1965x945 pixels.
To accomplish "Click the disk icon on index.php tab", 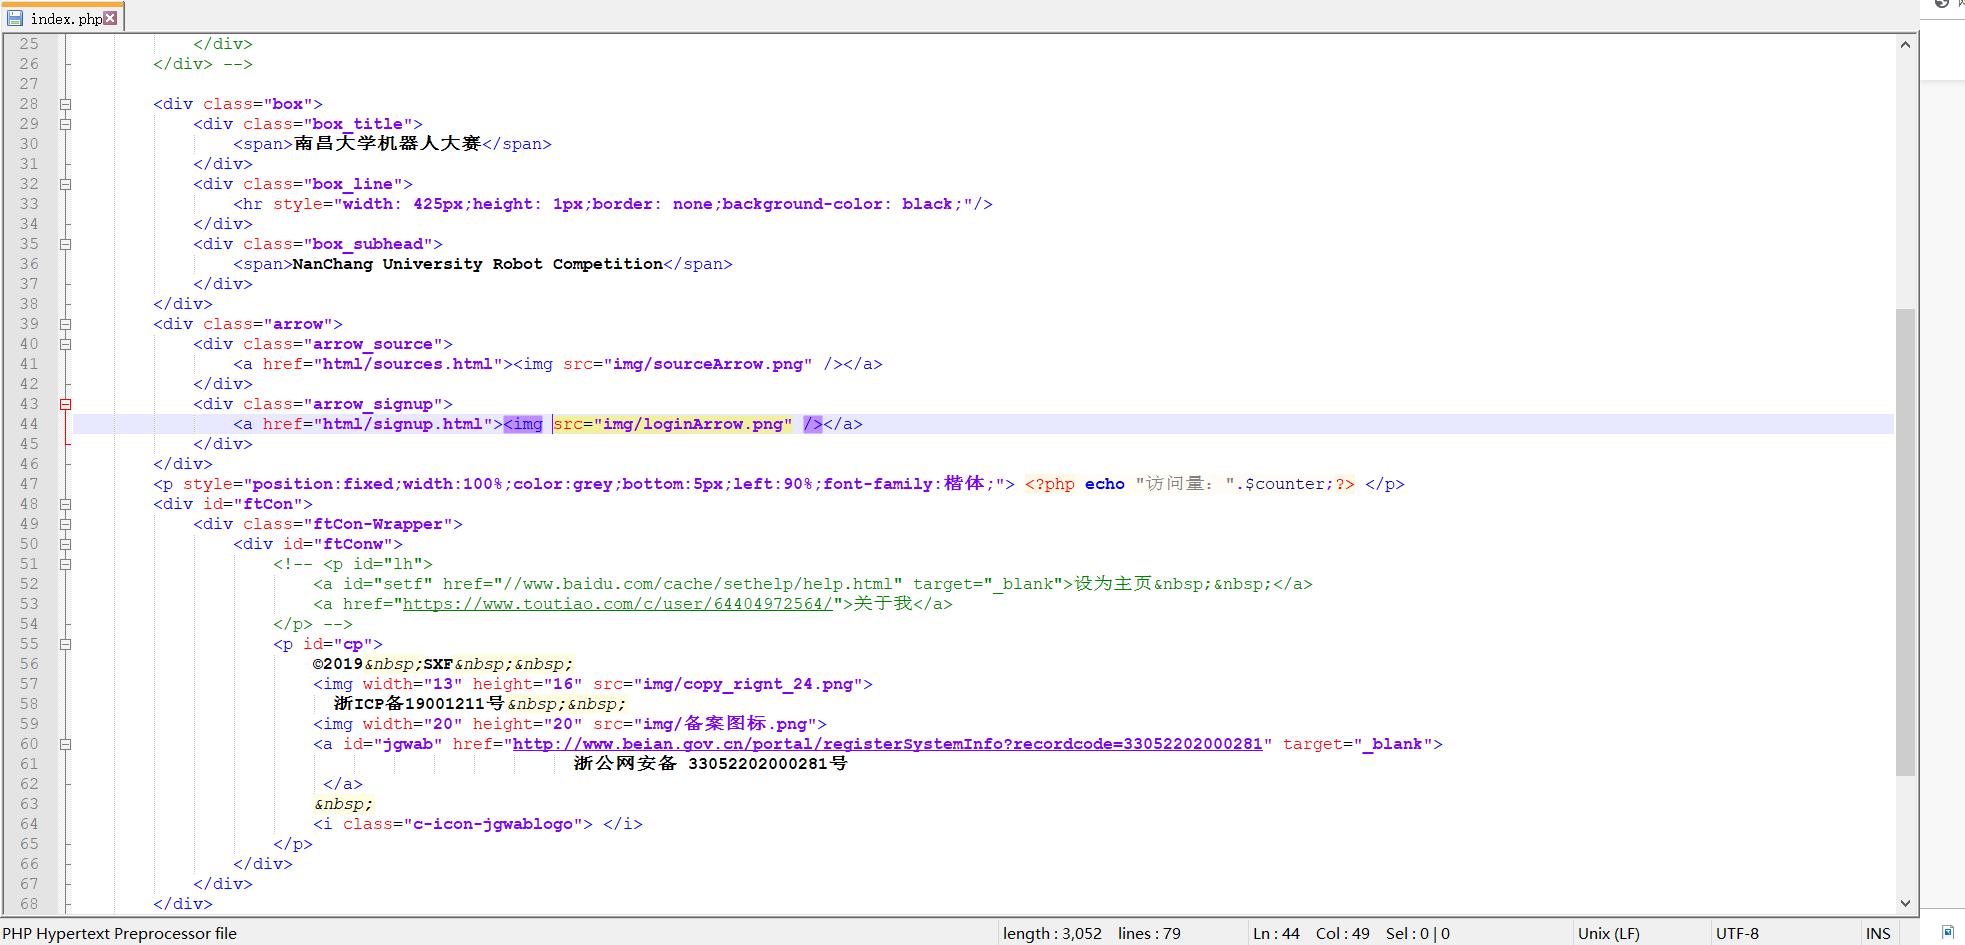I will point(15,18).
